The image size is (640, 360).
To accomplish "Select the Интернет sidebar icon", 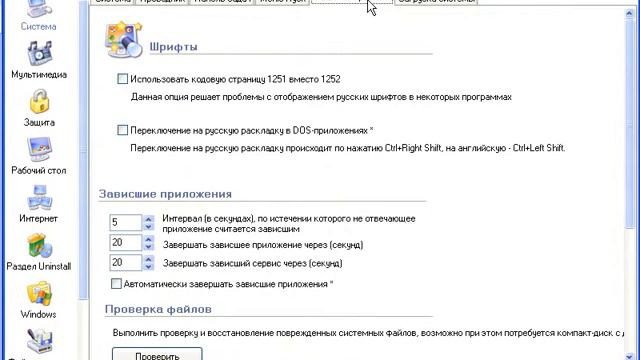I will click(x=39, y=197).
